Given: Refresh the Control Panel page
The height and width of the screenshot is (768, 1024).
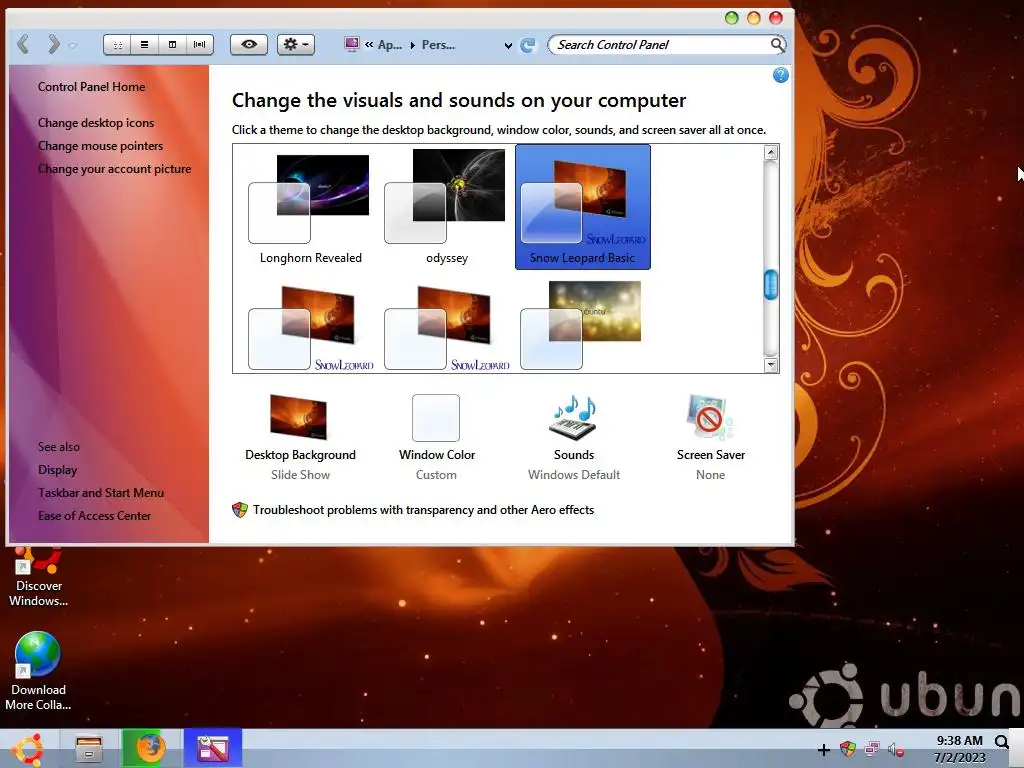Looking at the screenshot, I should coord(528,45).
